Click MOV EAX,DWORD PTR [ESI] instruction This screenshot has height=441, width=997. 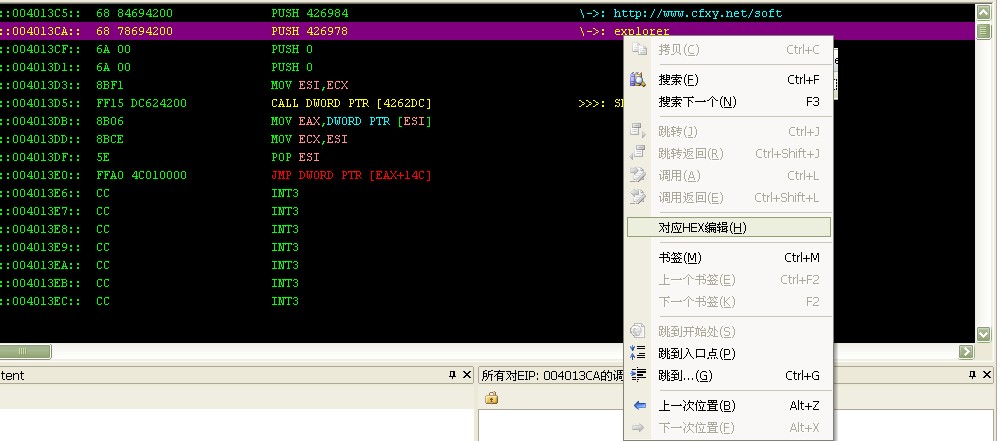[351, 121]
